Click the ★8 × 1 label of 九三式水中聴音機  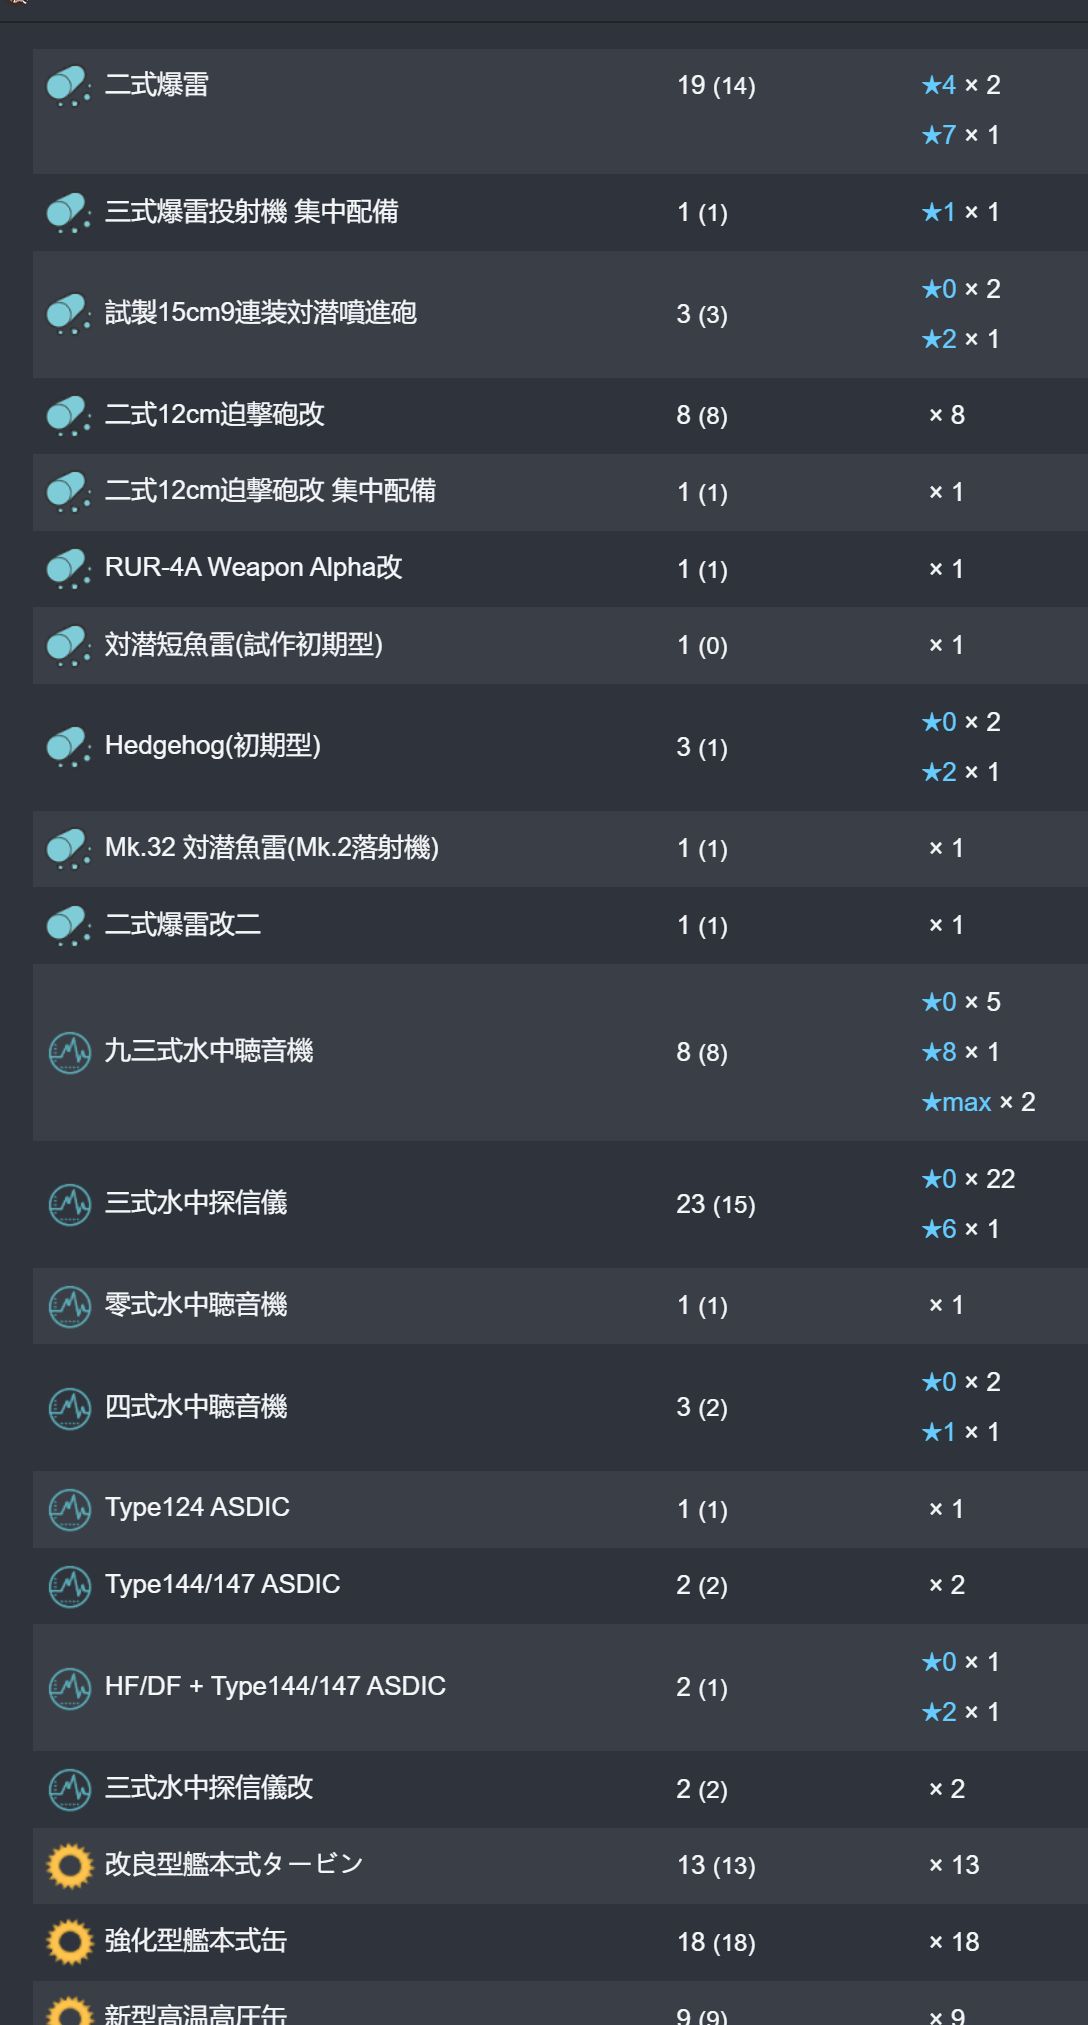pos(960,1052)
